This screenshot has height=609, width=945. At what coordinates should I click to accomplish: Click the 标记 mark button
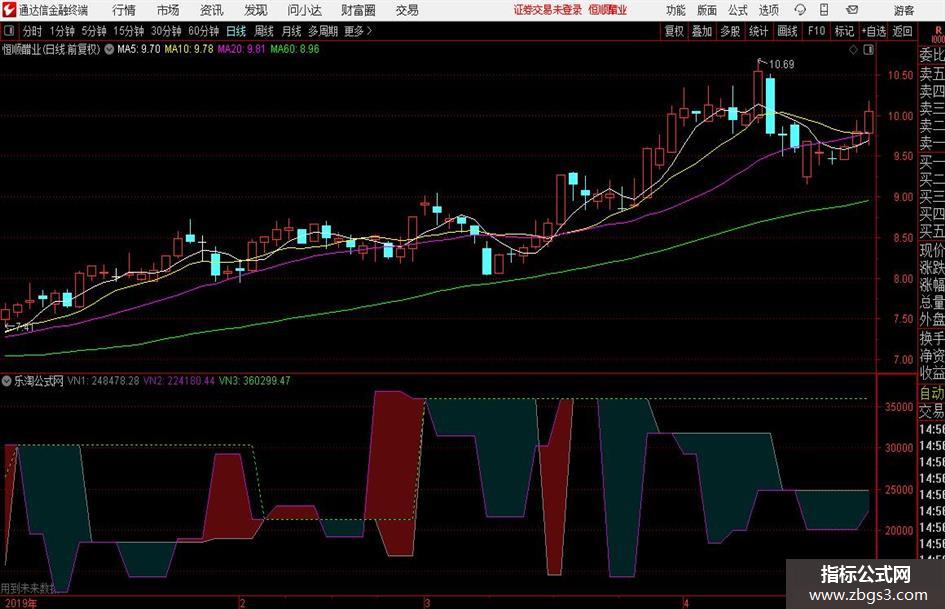click(x=844, y=31)
